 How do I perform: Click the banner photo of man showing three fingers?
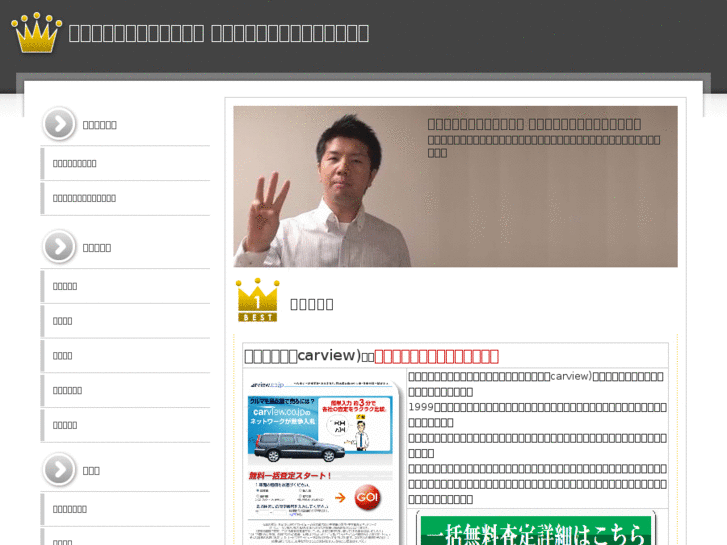455,186
